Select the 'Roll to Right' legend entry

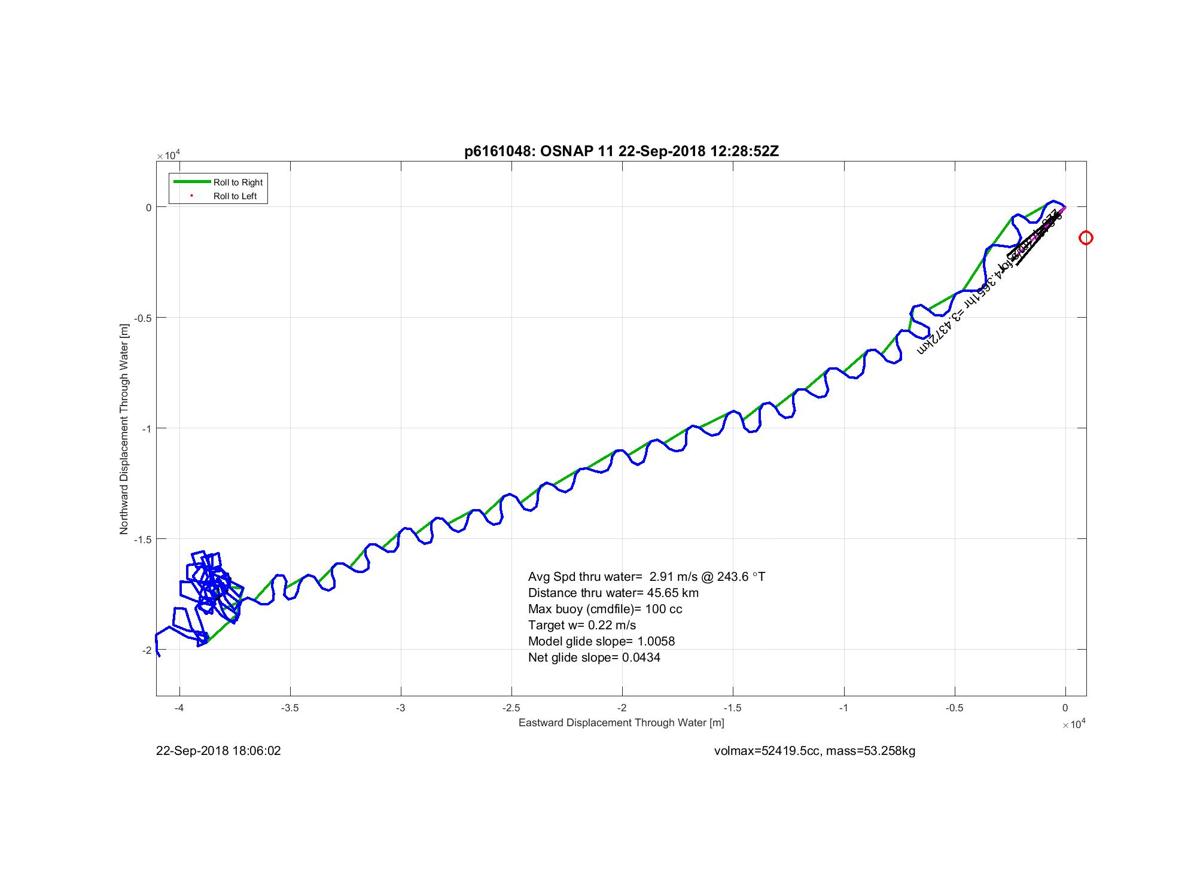click(218, 182)
